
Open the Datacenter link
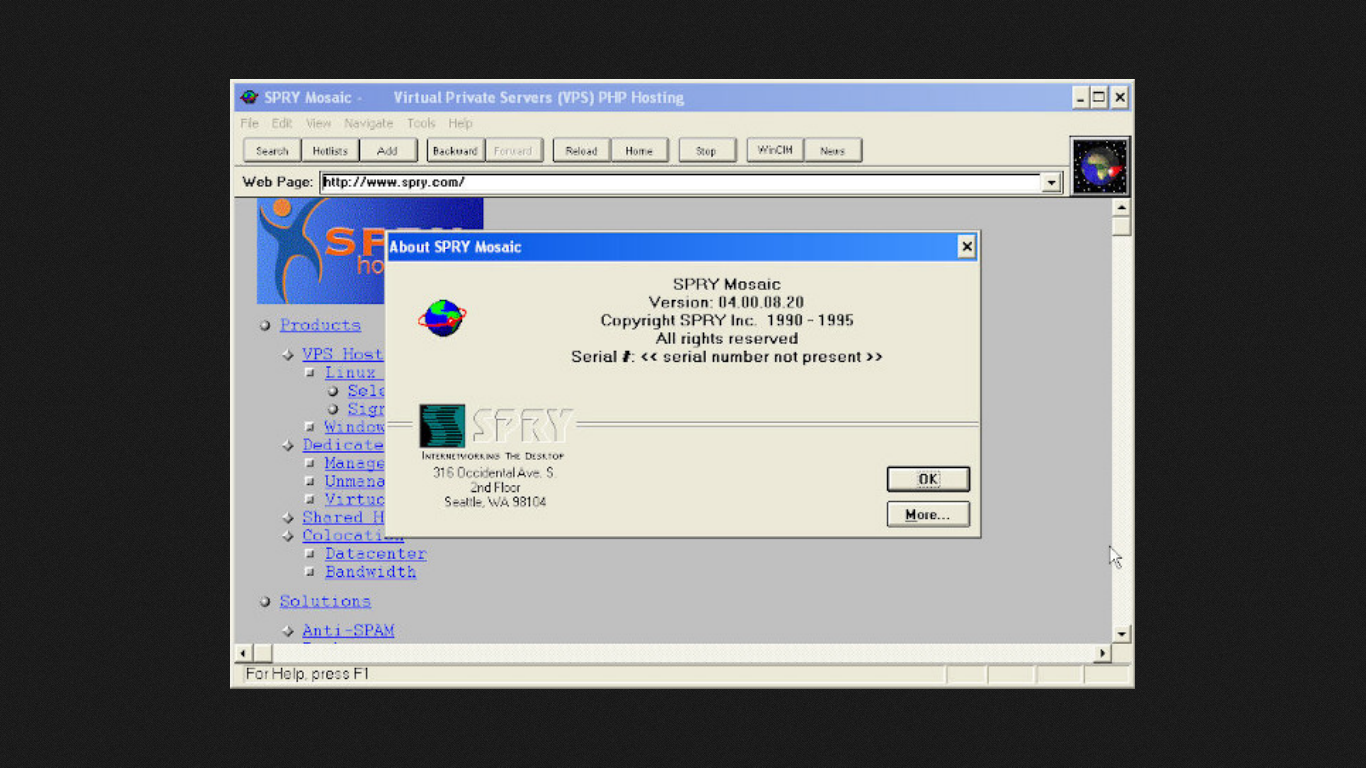point(375,554)
